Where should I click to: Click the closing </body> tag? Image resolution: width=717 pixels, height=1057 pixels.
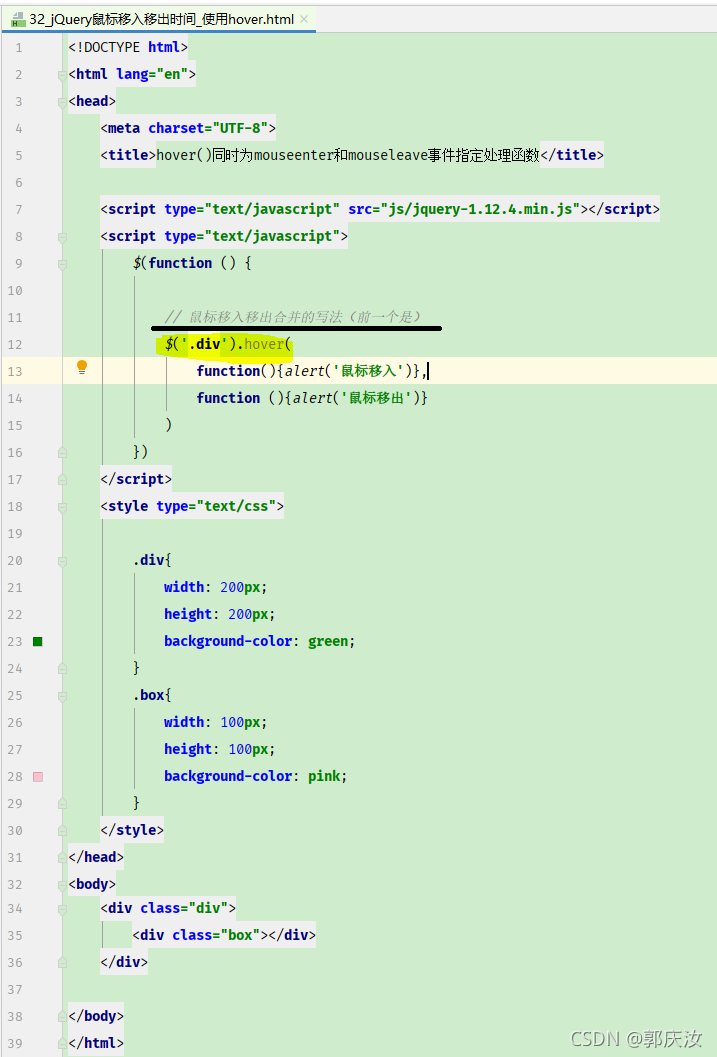click(96, 1016)
